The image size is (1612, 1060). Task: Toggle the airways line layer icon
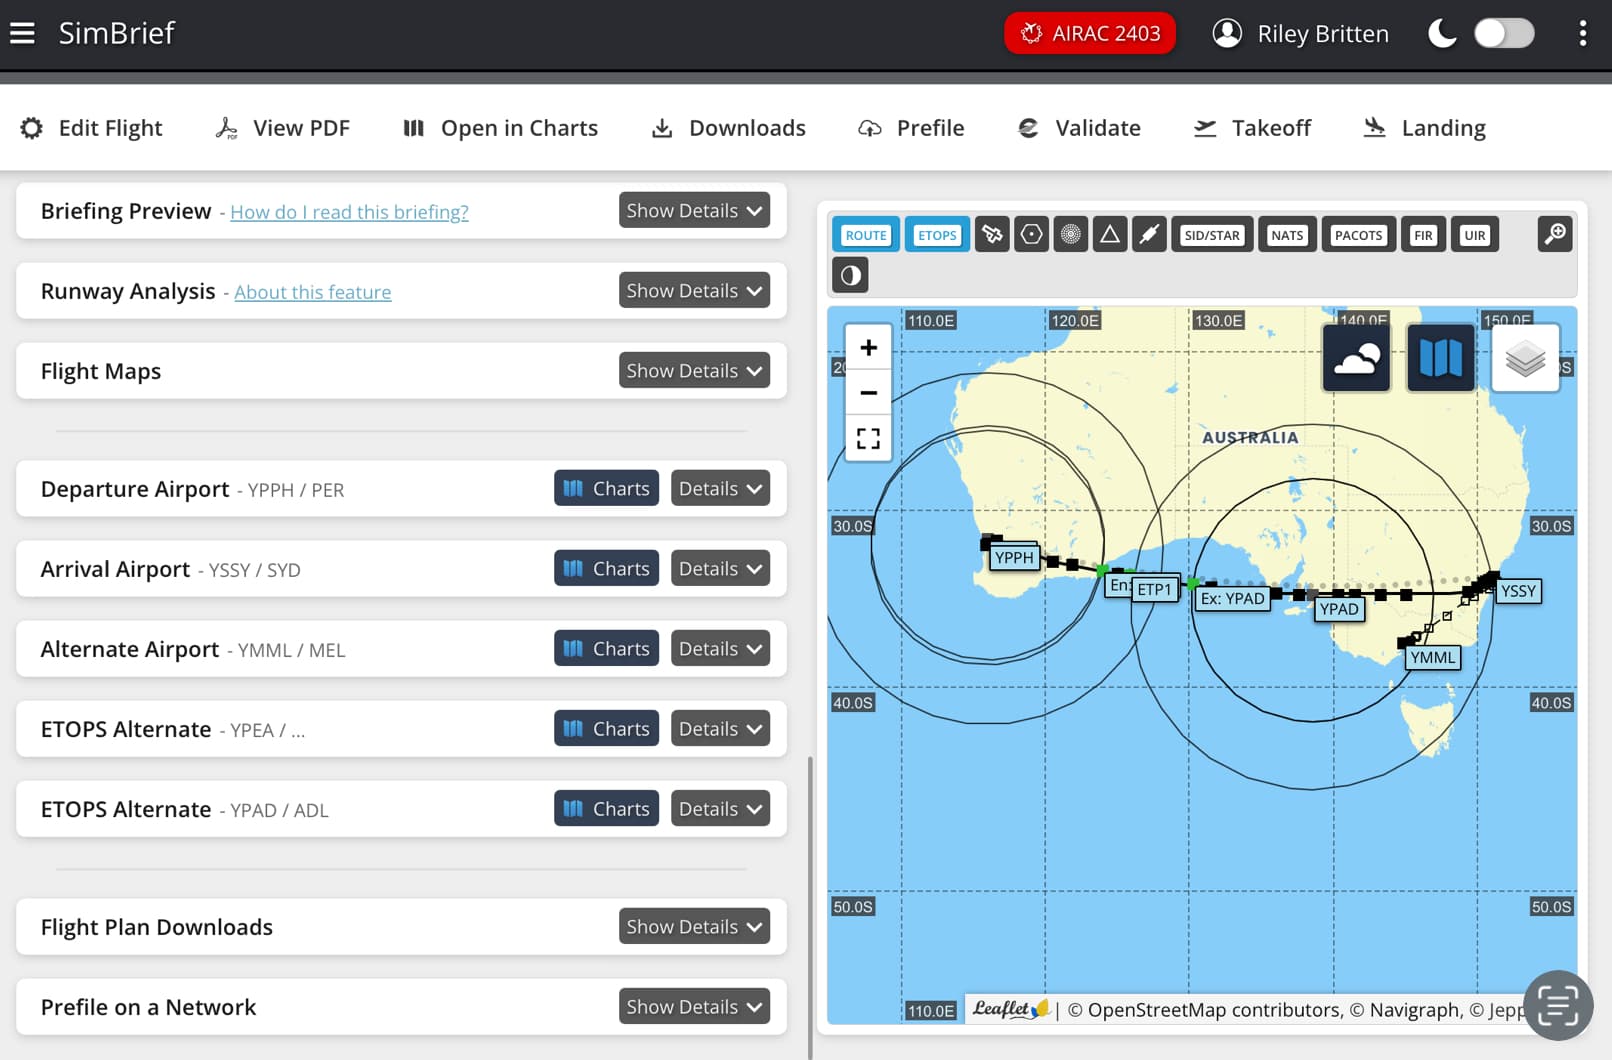[x=1149, y=235]
